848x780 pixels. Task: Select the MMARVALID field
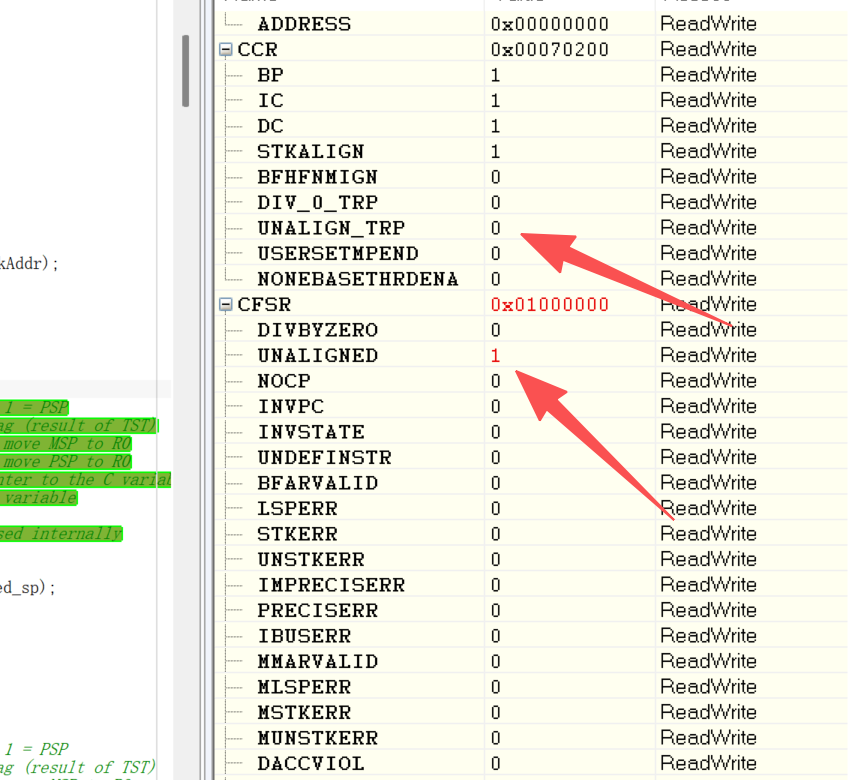(x=317, y=661)
